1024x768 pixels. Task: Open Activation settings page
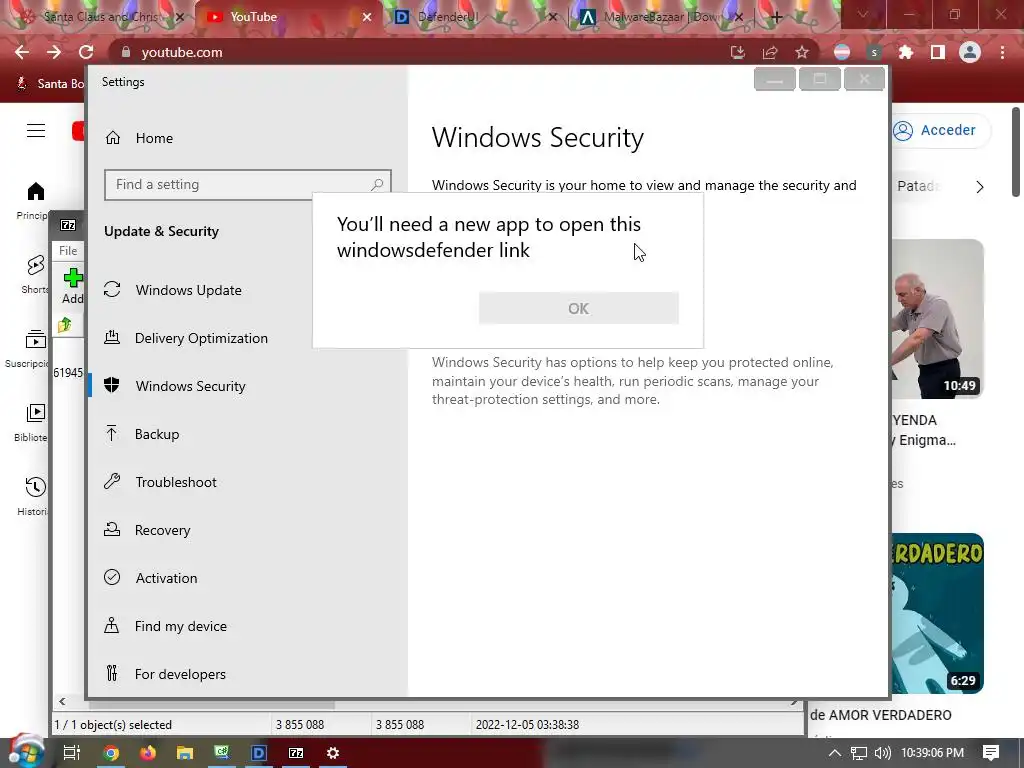(x=166, y=578)
